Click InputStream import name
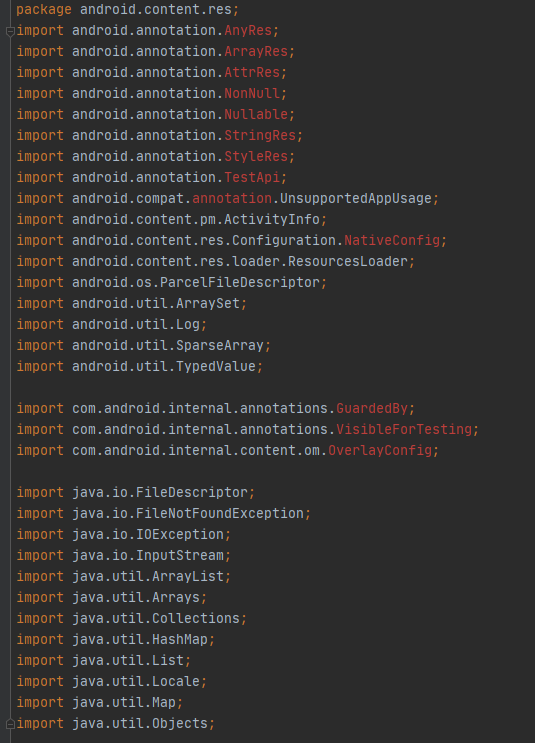The height and width of the screenshot is (743, 535). (x=180, y=555)
